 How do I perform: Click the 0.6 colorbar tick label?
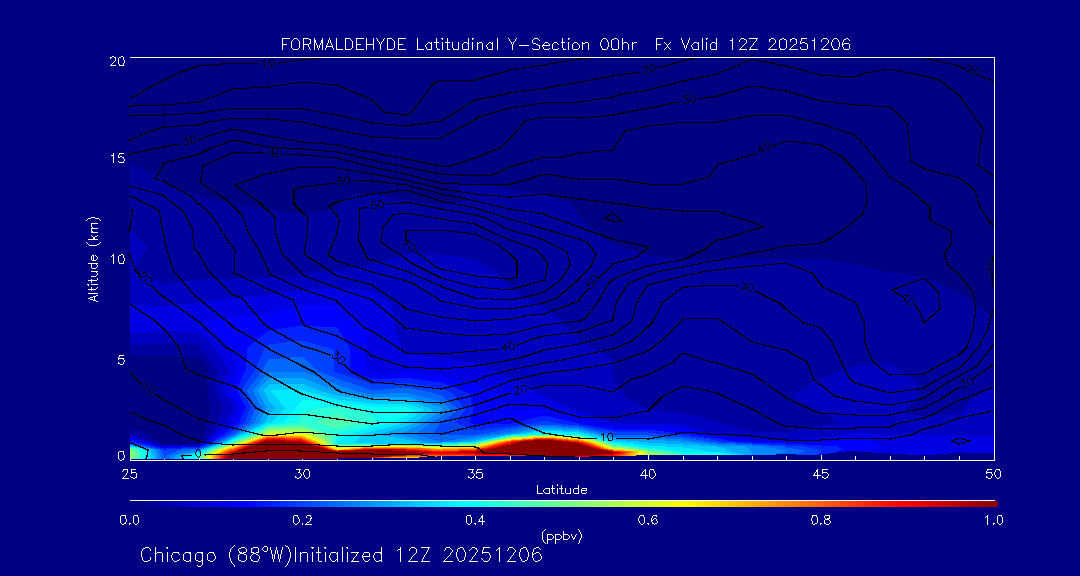pyautogui.click(x=648, y=520)
